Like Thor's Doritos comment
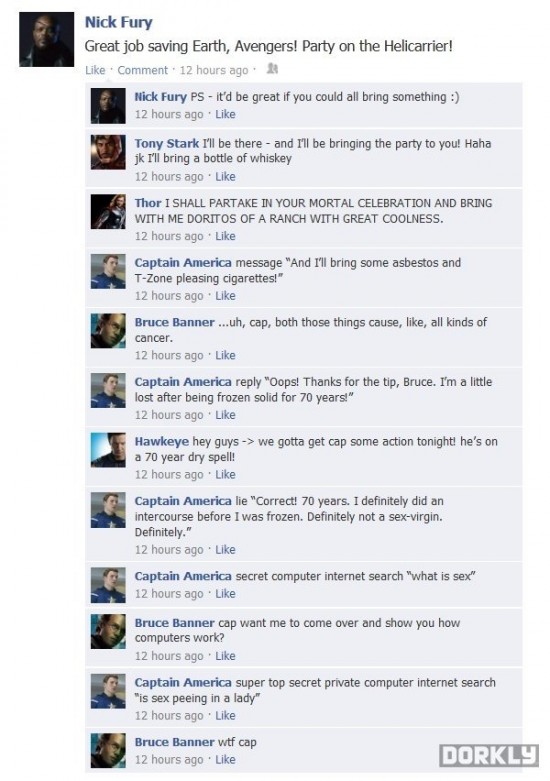The width and height of the screenshot is (550, 781). pos(225,236)
